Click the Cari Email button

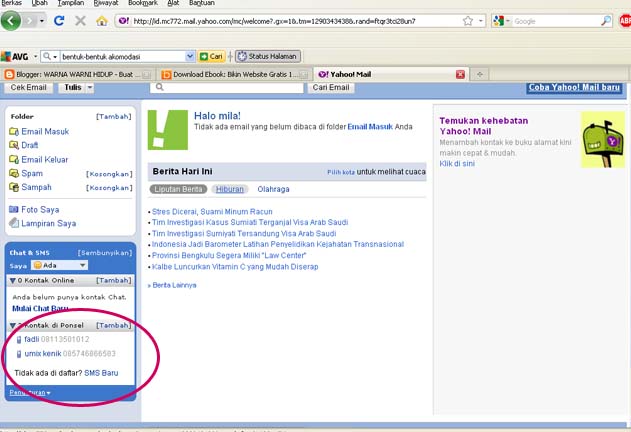331,87
